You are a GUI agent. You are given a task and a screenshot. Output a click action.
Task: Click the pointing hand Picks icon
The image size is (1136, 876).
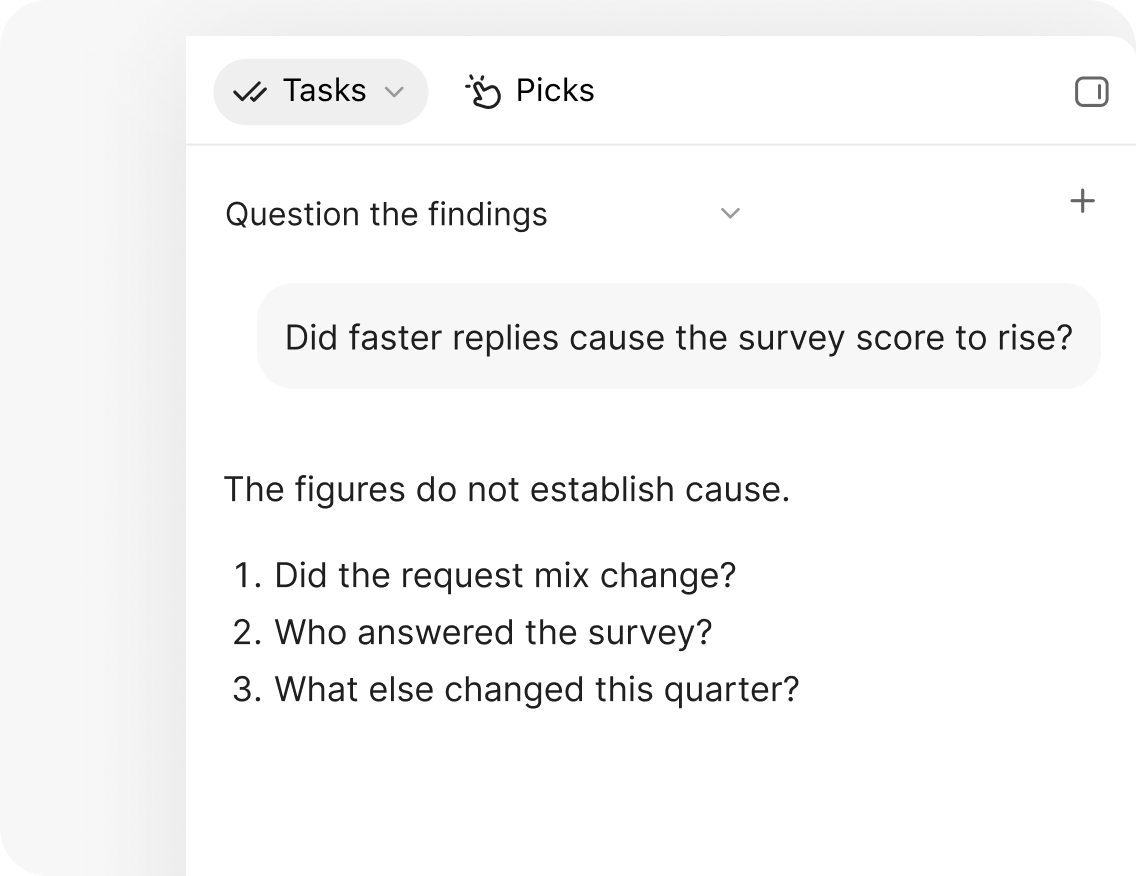(483, 91)
